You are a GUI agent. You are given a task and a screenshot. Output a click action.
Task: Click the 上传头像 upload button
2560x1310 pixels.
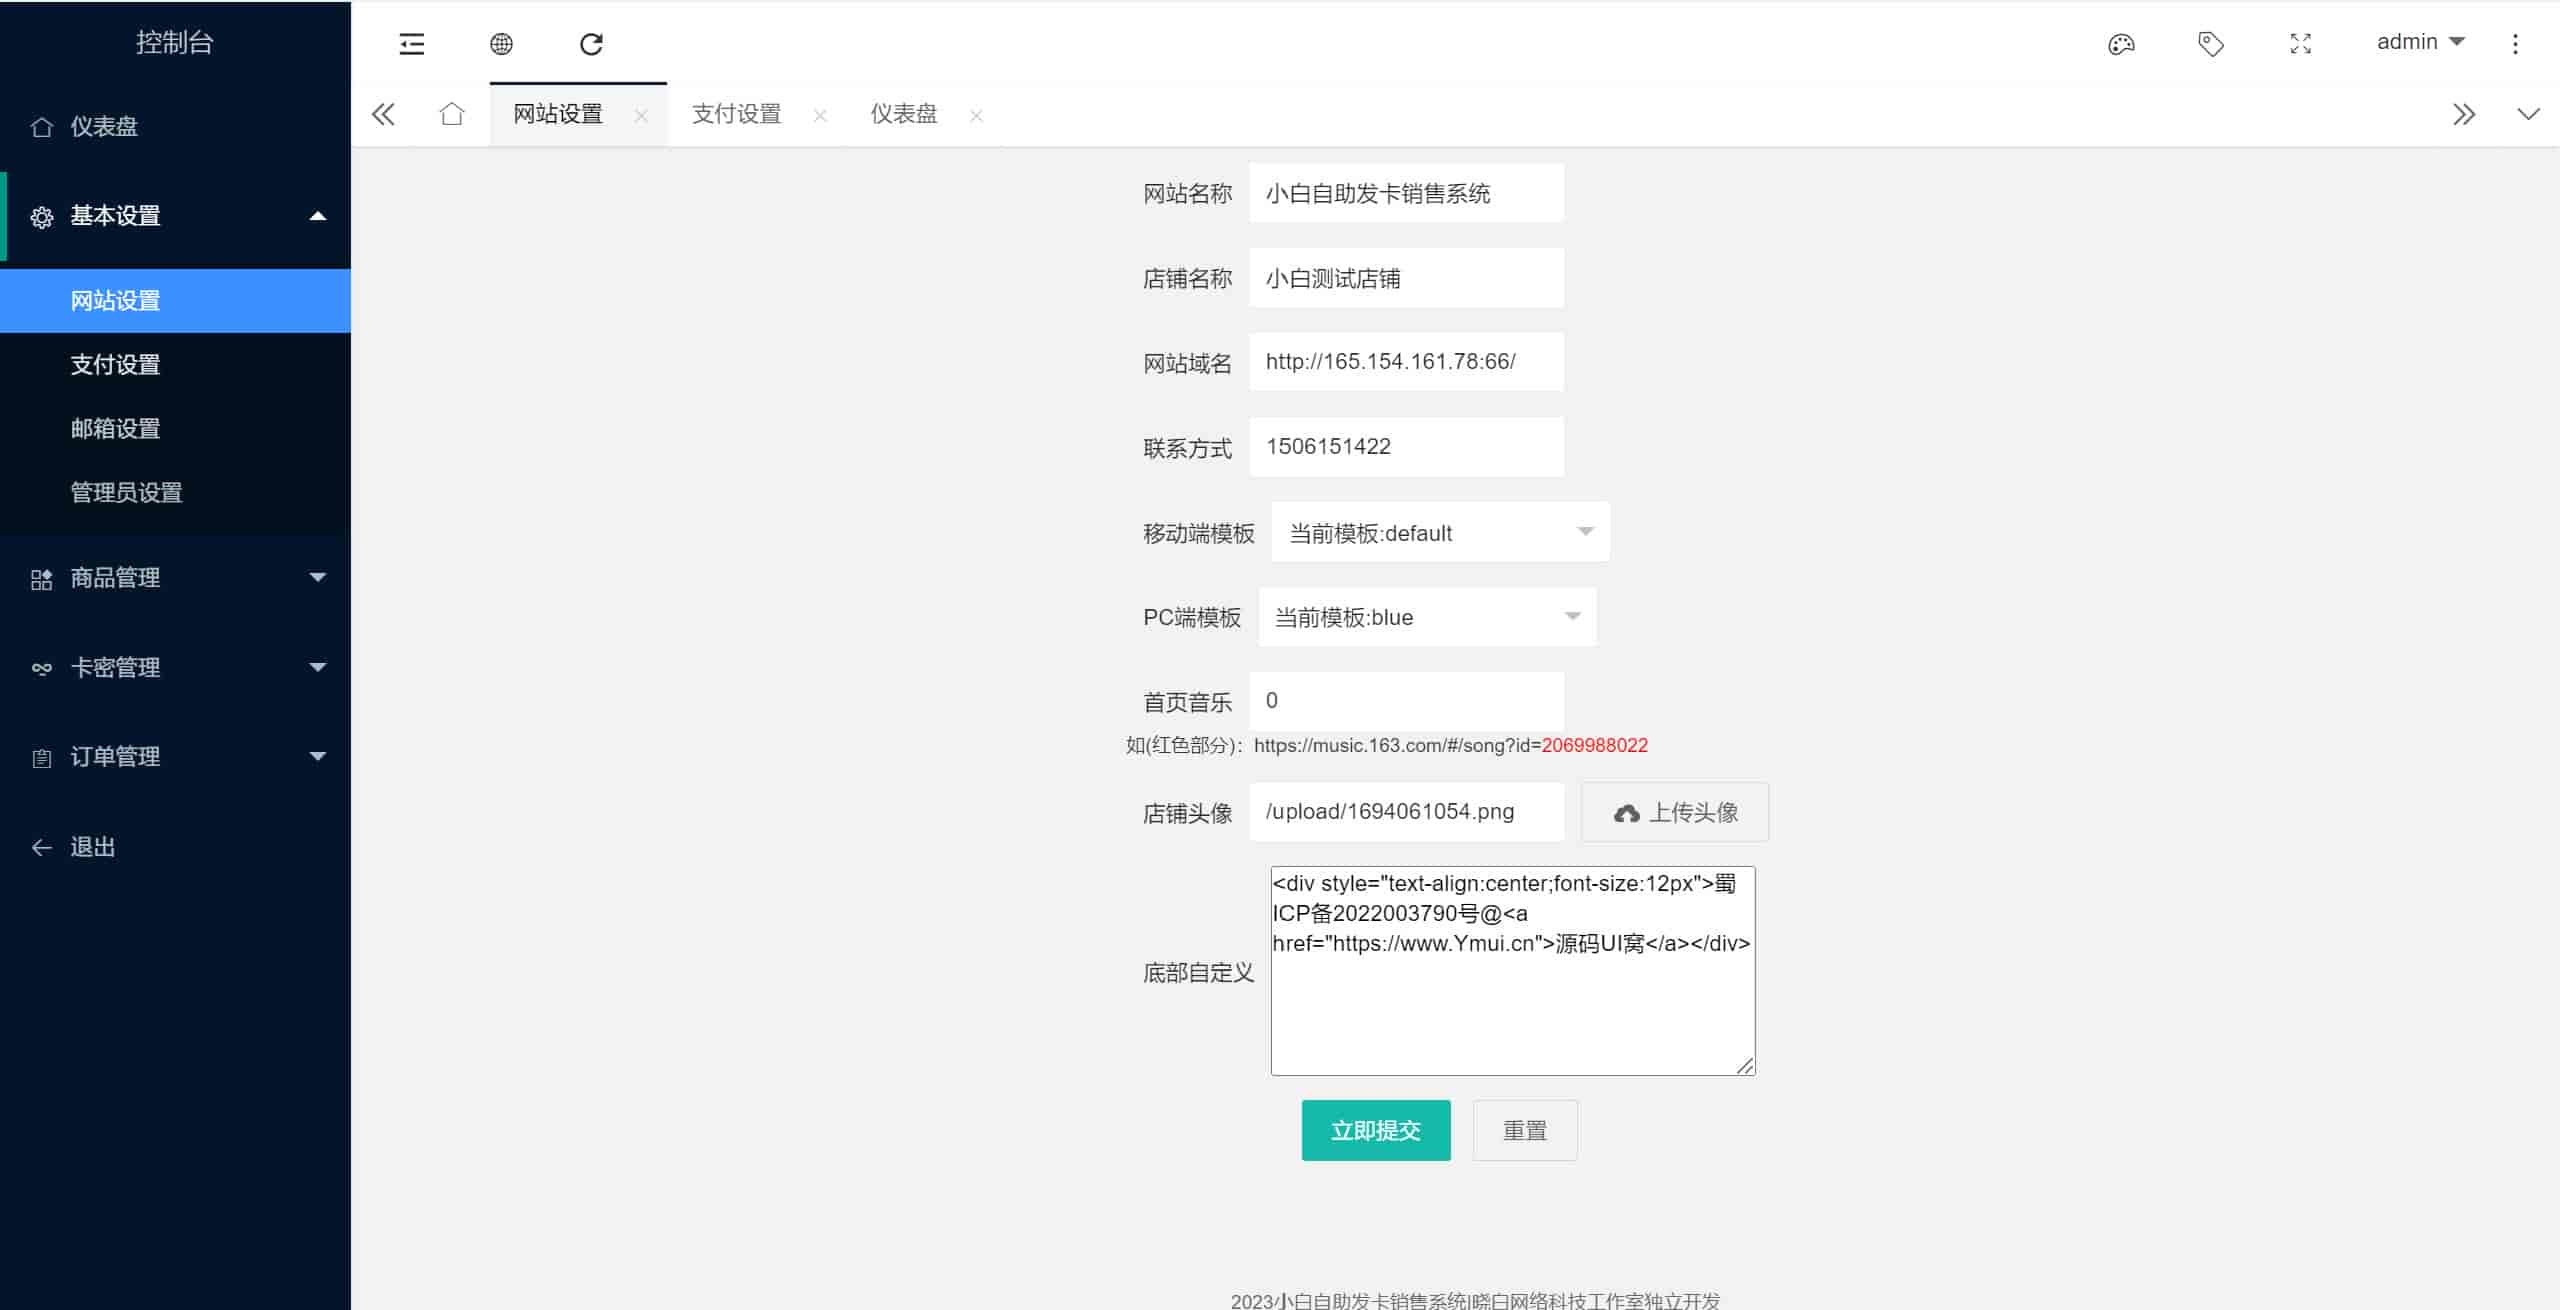[x=1674, y=812]
